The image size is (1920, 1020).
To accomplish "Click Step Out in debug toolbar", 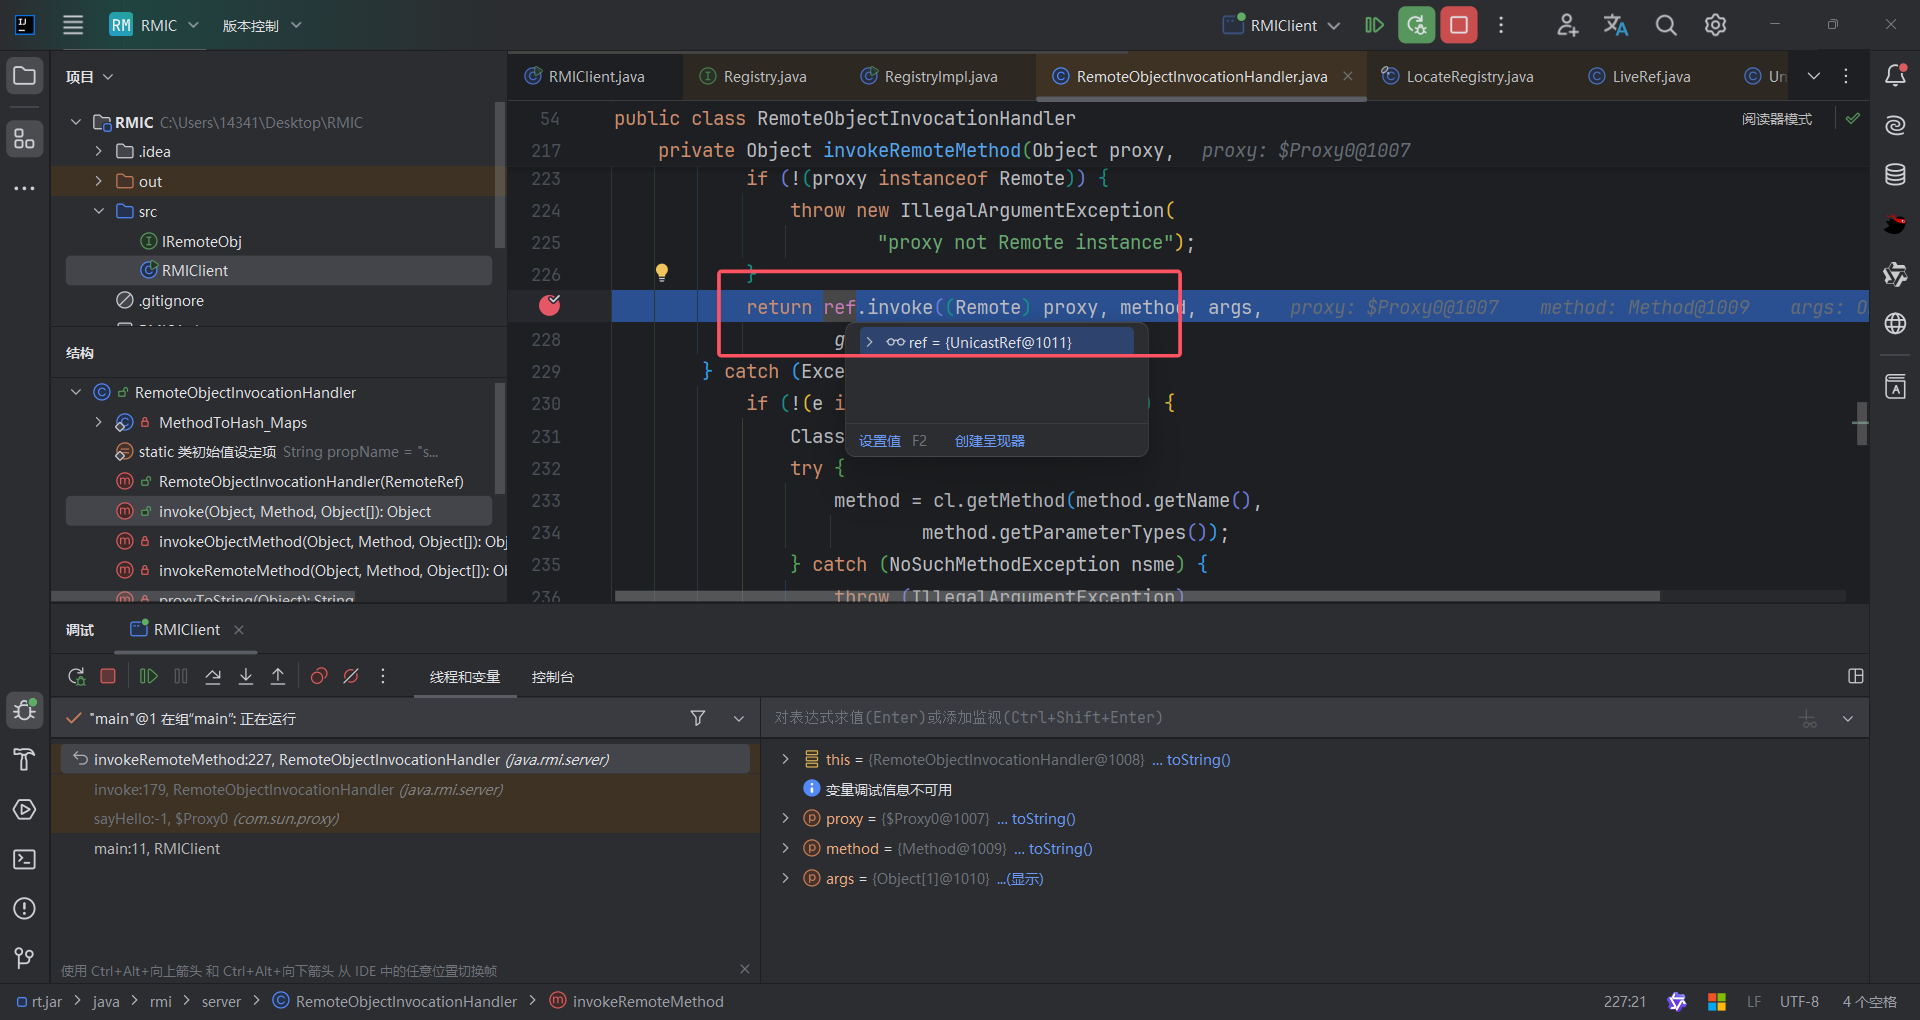I will [278, 677].
